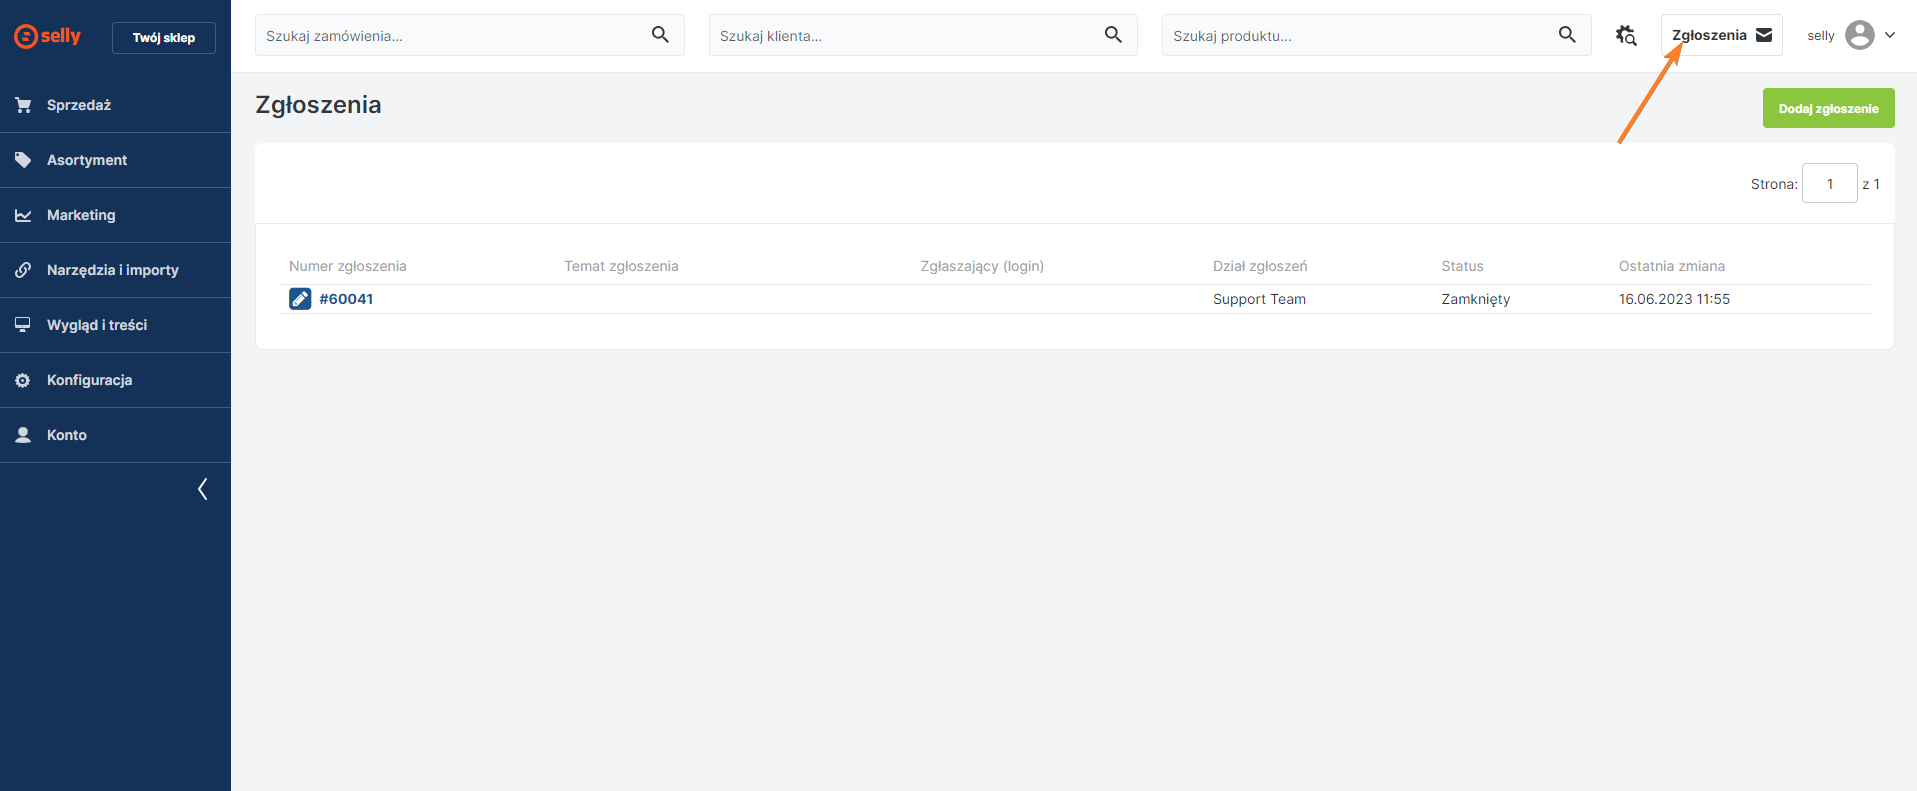Click the edit pencil icon for ticket #60041
The image size is (1917, 791).
[x=300, y=299]
